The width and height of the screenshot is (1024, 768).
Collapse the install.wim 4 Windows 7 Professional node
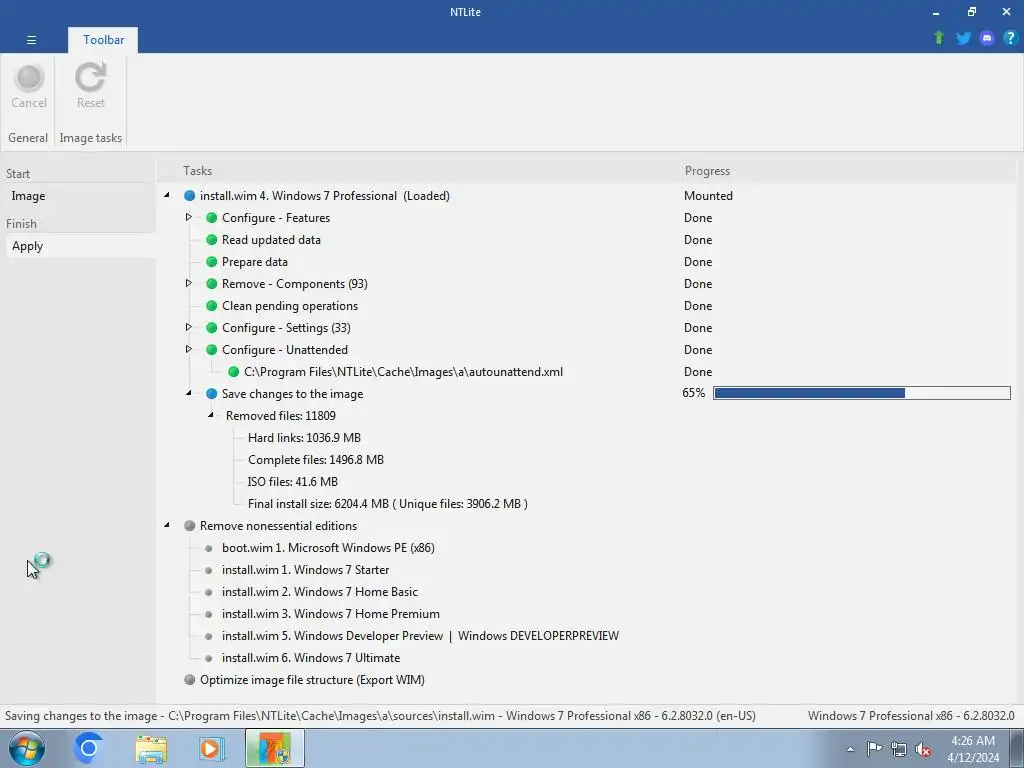tap(167, 195)
